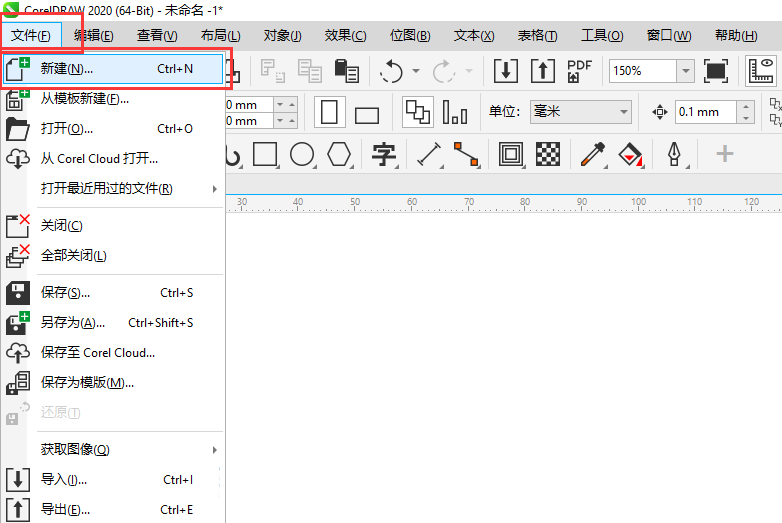Image resolution: width=782 pixels, height=523 pixels.
Task: Open the 对象(J) menu
Action: tap(283, 35)
